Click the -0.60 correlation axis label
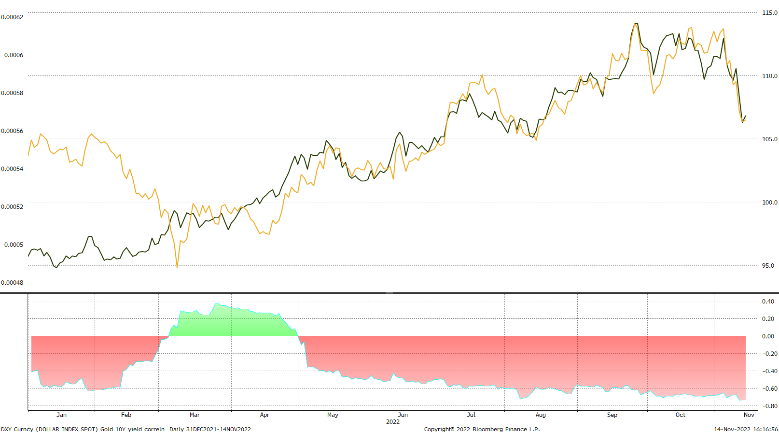 [x=768, y=389]
